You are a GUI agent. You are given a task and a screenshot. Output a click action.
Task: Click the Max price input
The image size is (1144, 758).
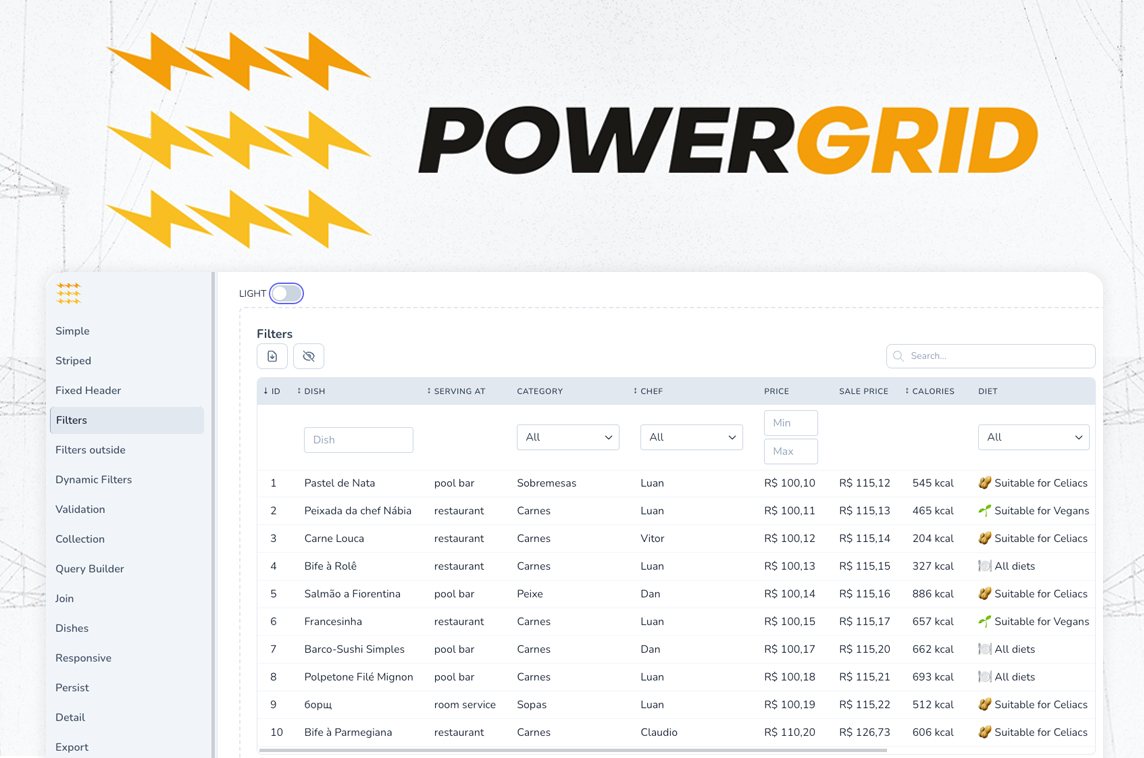(791, 452)
